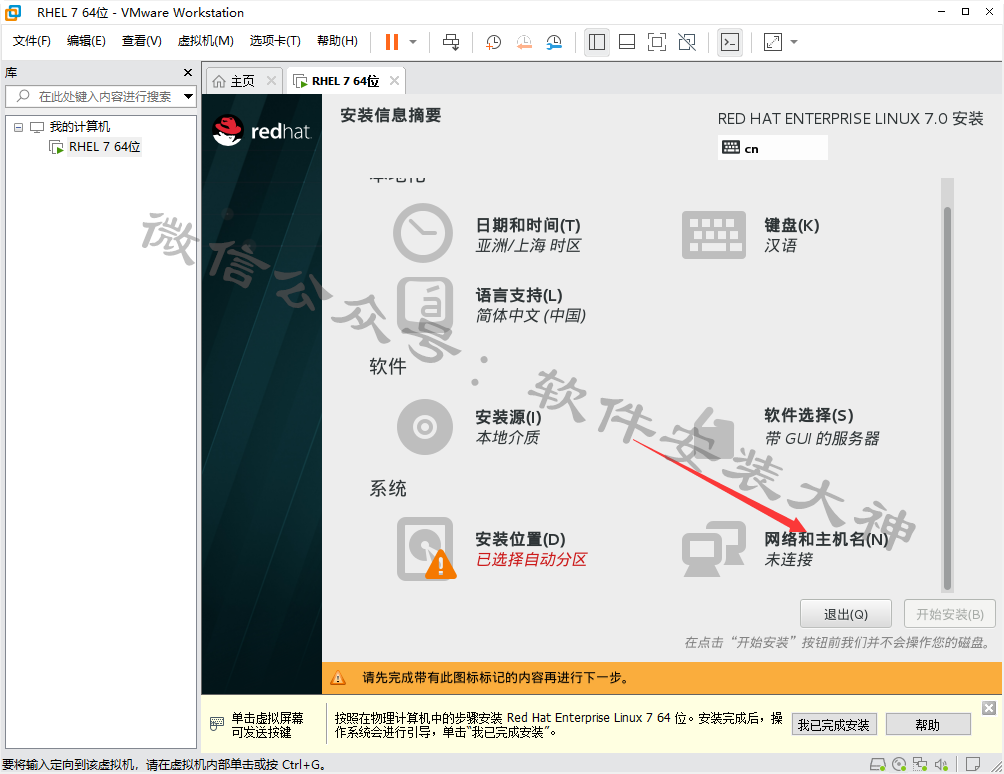Screen dimensions: 1004x774
Task: Open the 文件(F) menu
Action: coord(31,41)
